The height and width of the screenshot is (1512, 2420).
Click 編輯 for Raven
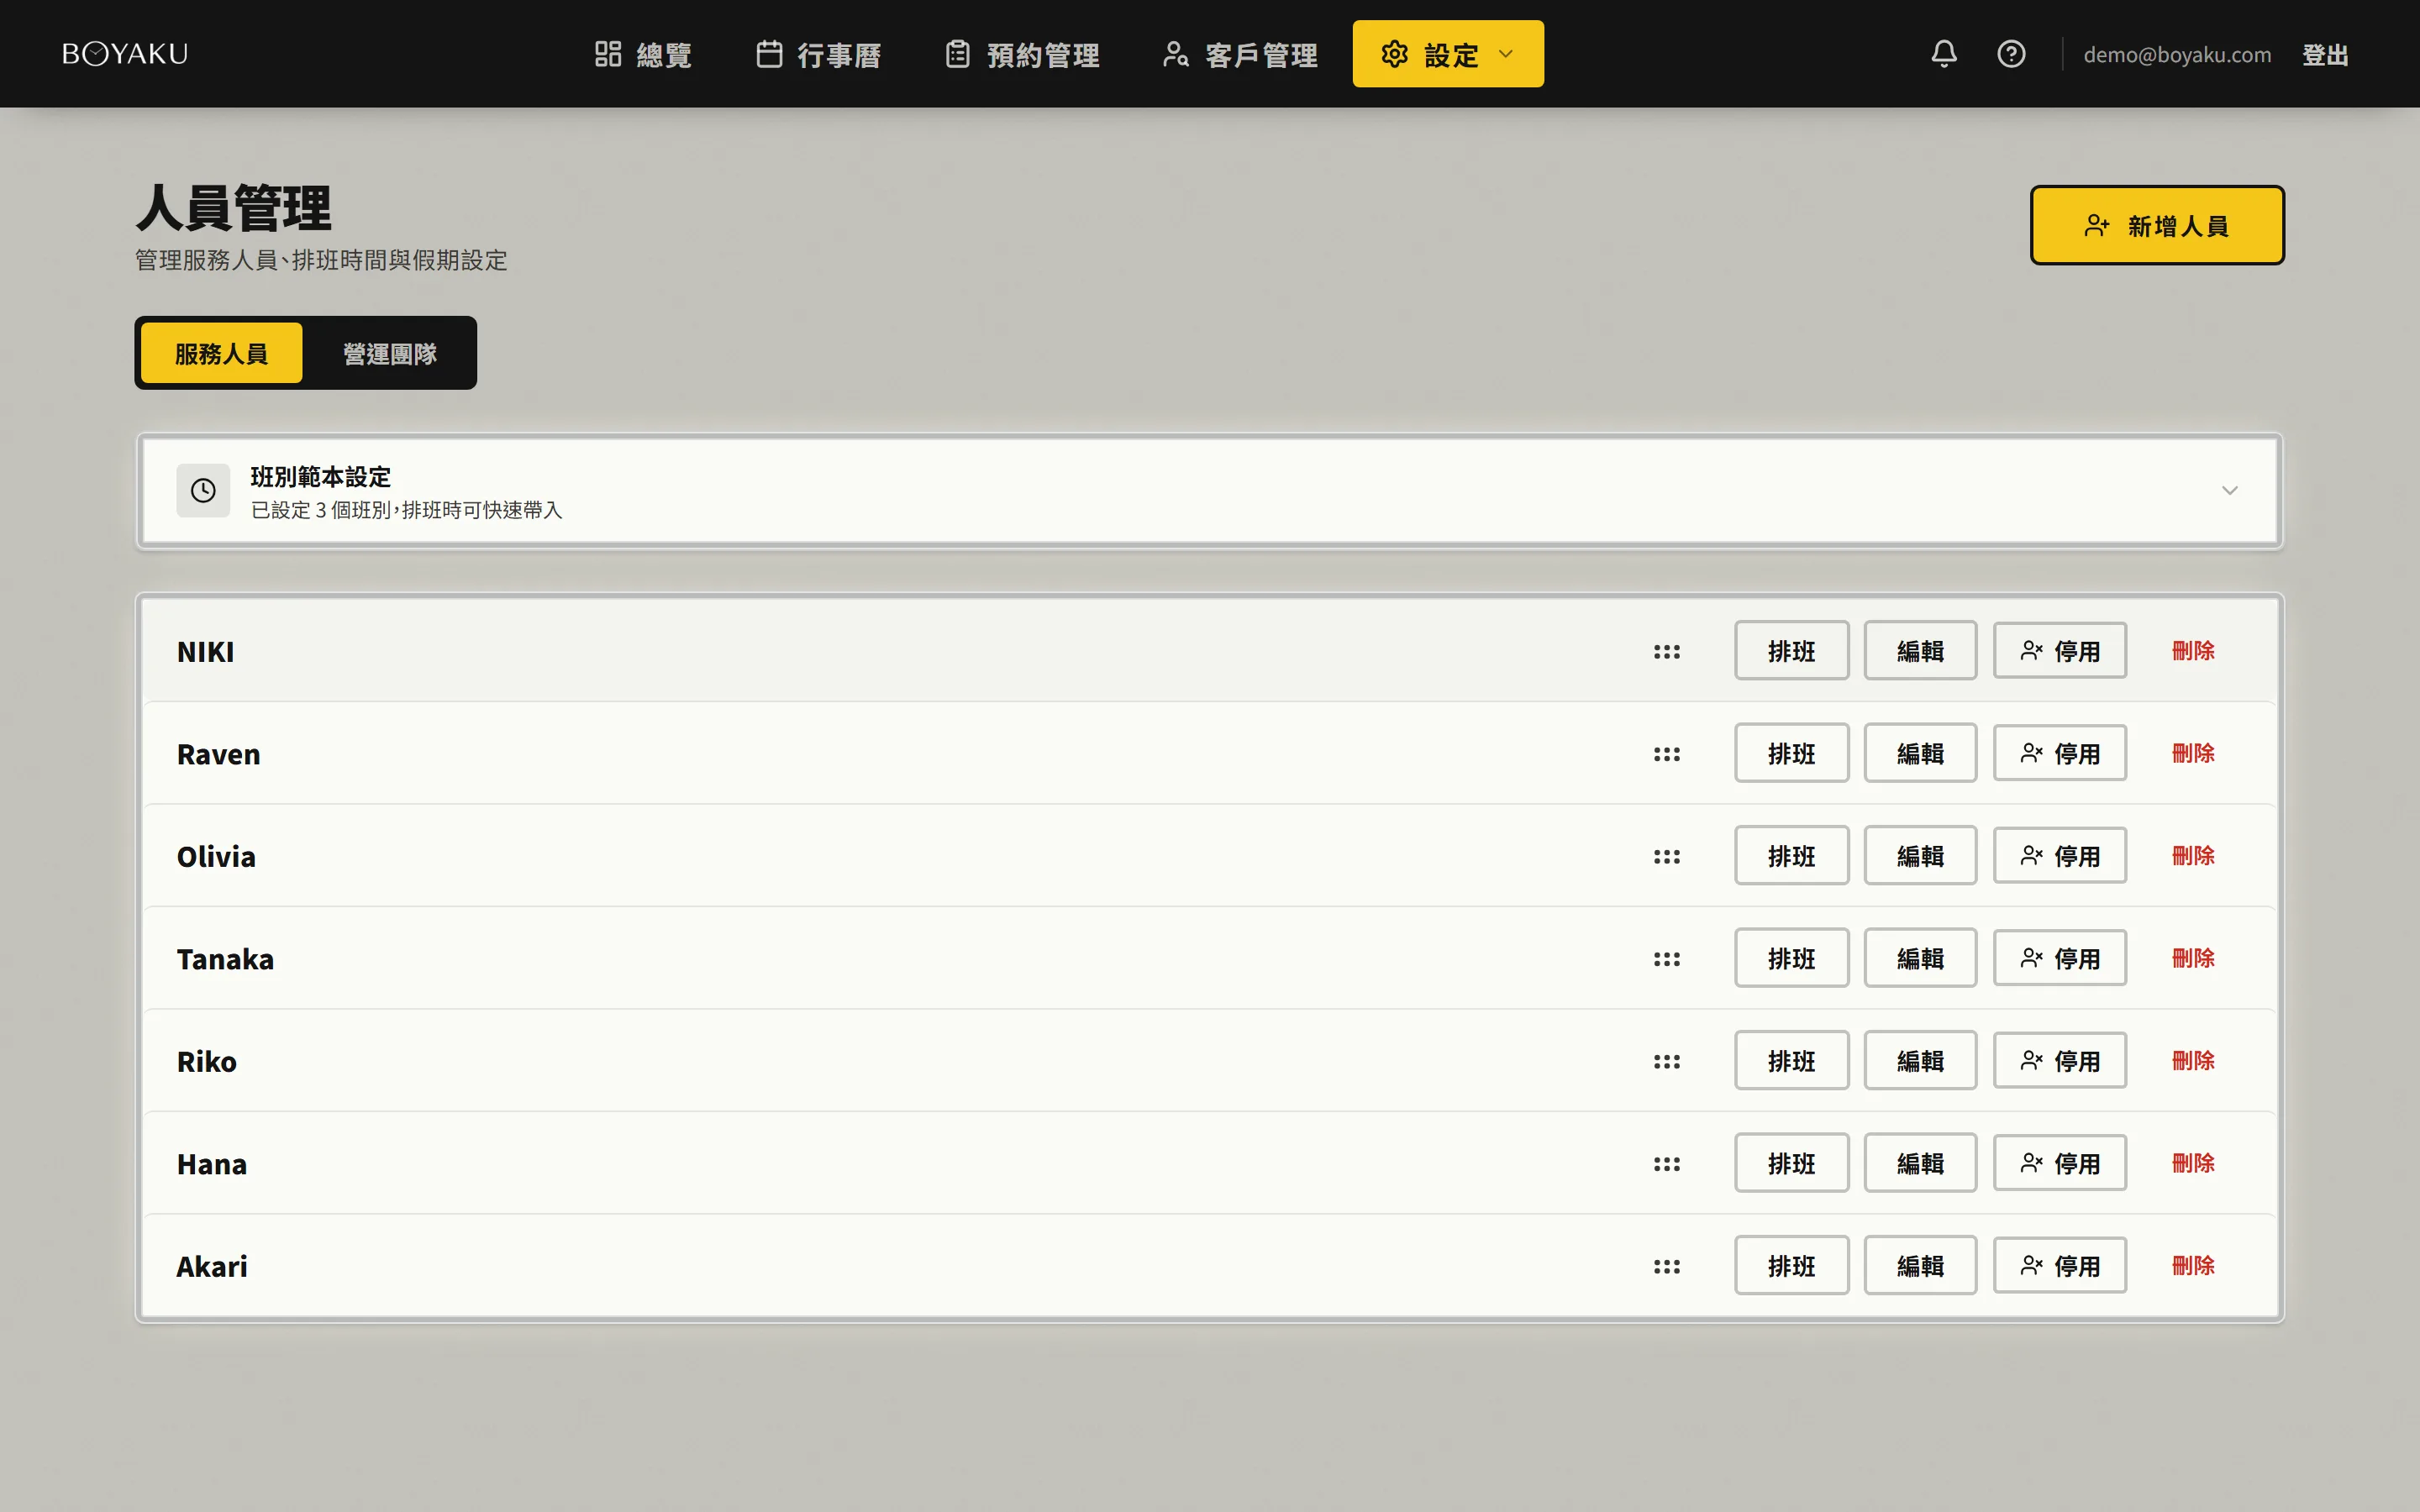tap(1920, 753)
